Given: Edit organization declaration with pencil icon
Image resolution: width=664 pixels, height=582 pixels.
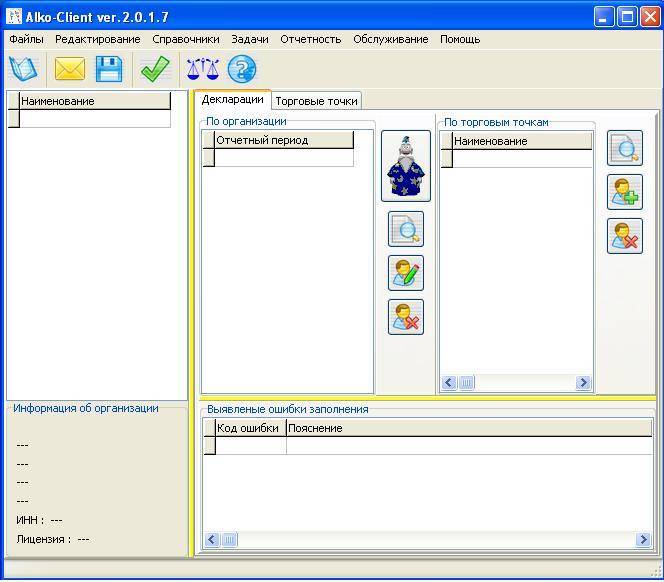Looking at the screenshot, I should pos(406,273).
